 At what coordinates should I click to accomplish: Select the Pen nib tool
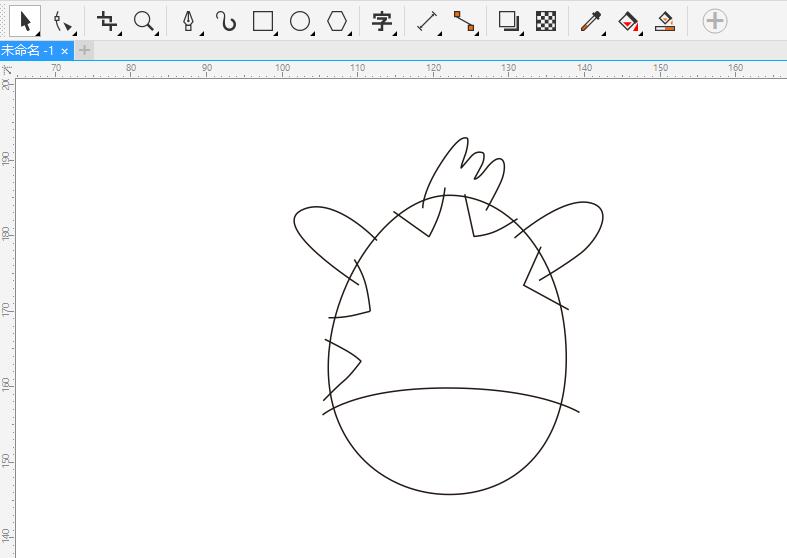coord(189,22)
